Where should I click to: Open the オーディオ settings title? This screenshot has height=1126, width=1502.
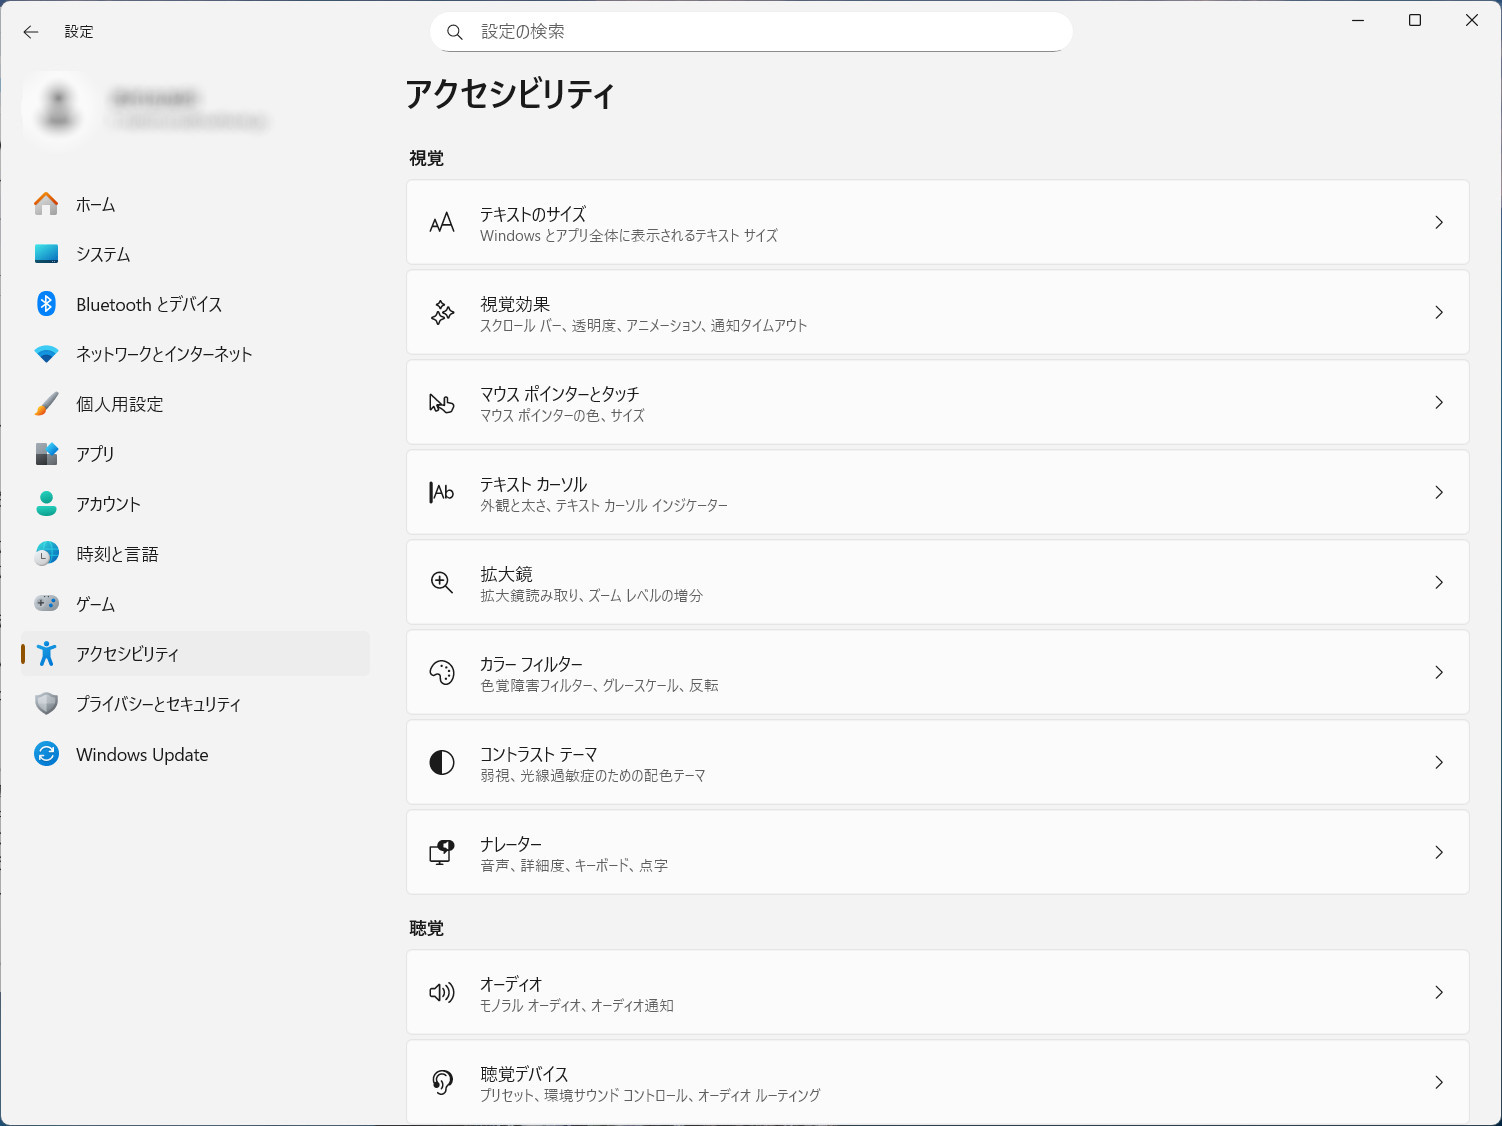click(x=511, y=984)
